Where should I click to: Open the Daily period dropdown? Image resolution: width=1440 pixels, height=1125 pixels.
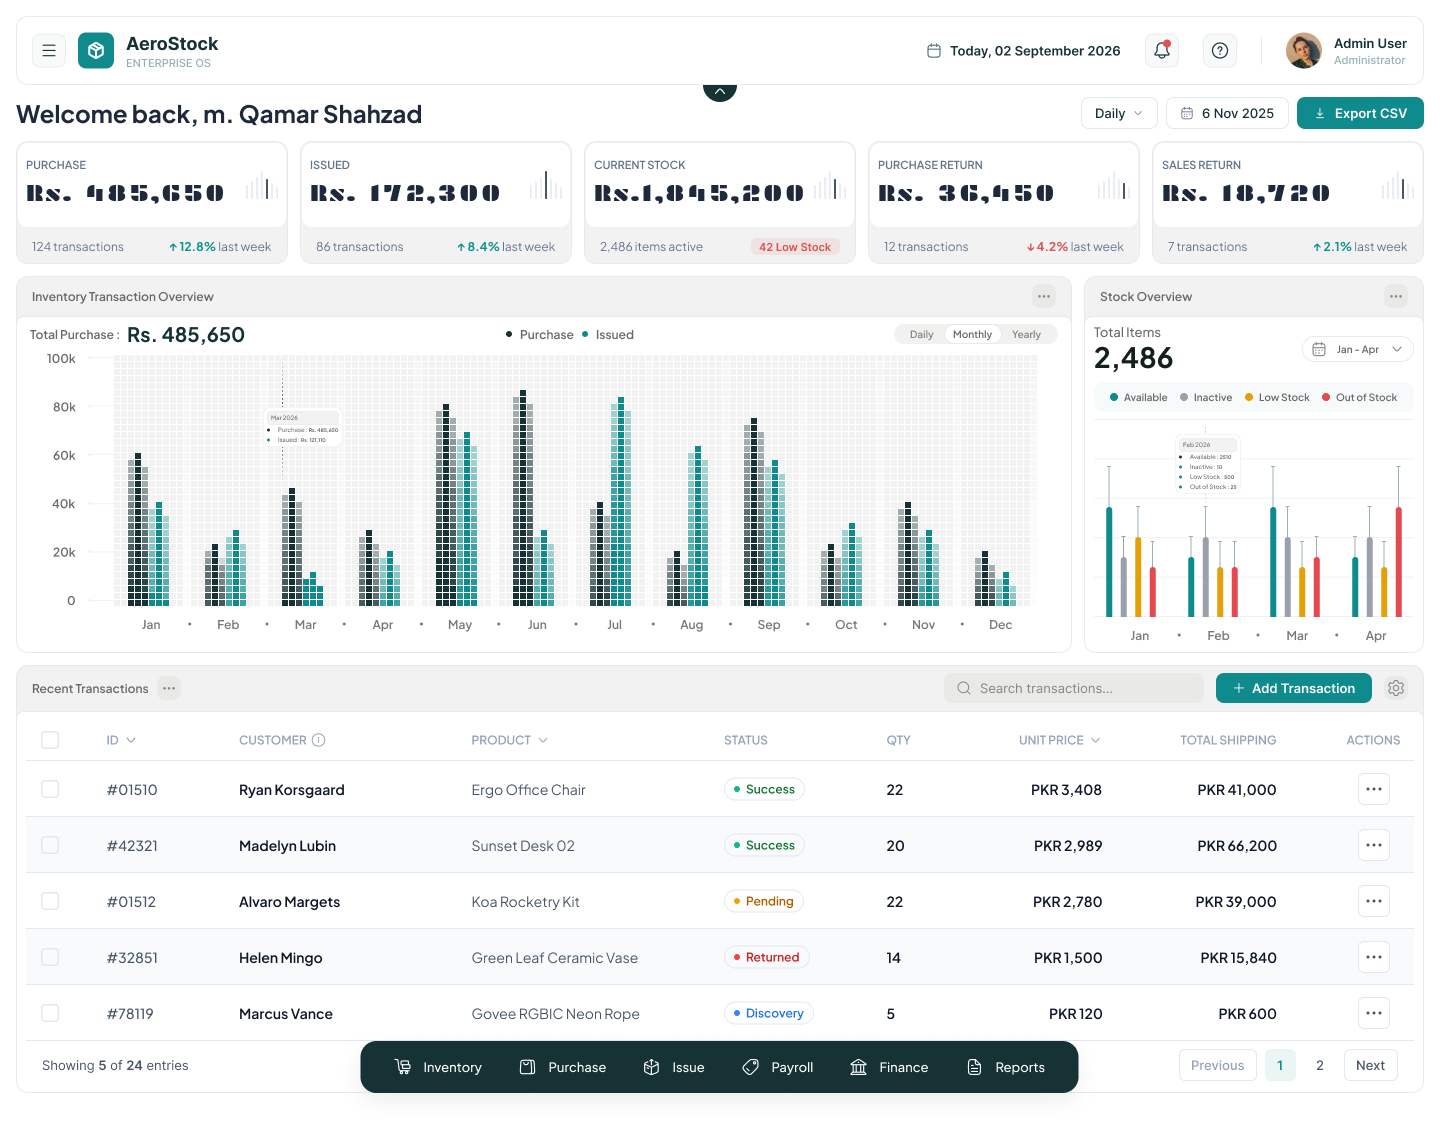click(x=1119, y=113)
